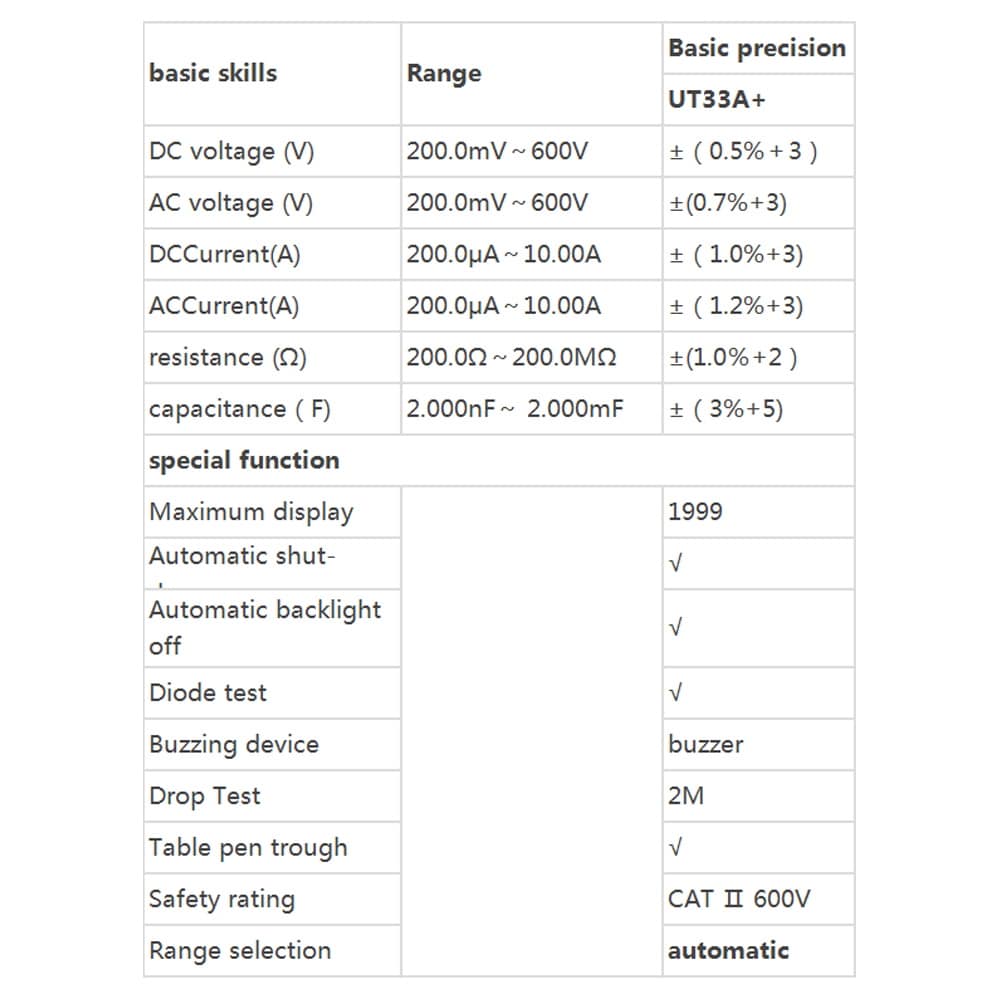Click the checkmark beside Automatic backlight off
Image resolution: width=1000 pixels, height=1000 pixels.
676,628
